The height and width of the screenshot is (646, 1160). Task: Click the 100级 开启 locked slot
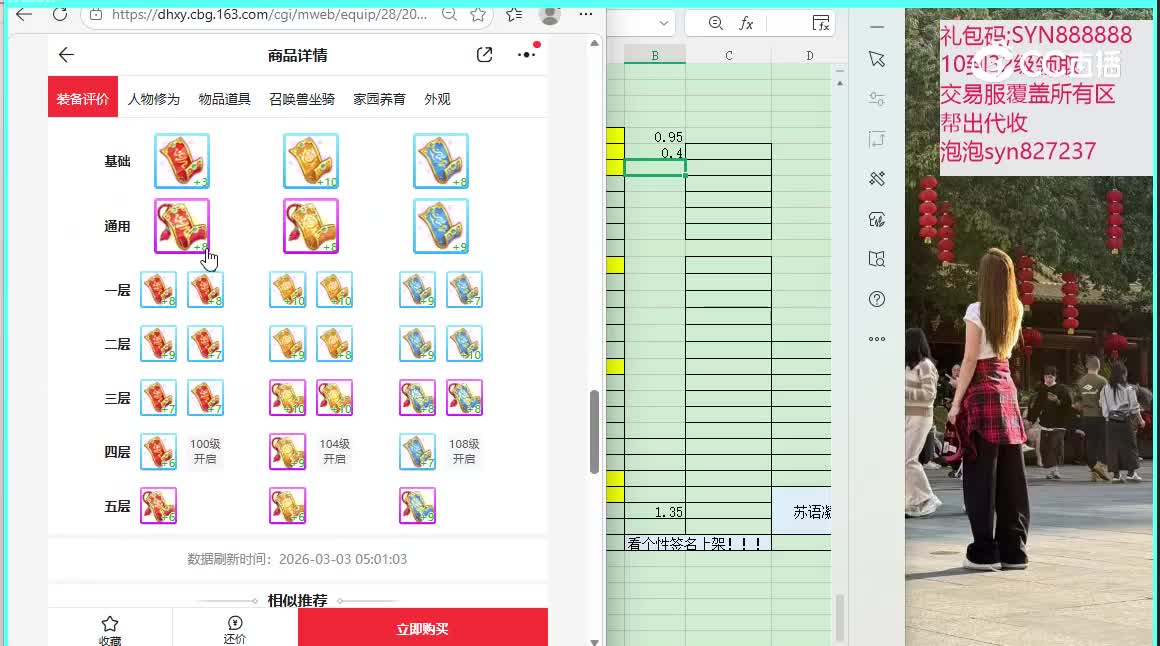205,451
